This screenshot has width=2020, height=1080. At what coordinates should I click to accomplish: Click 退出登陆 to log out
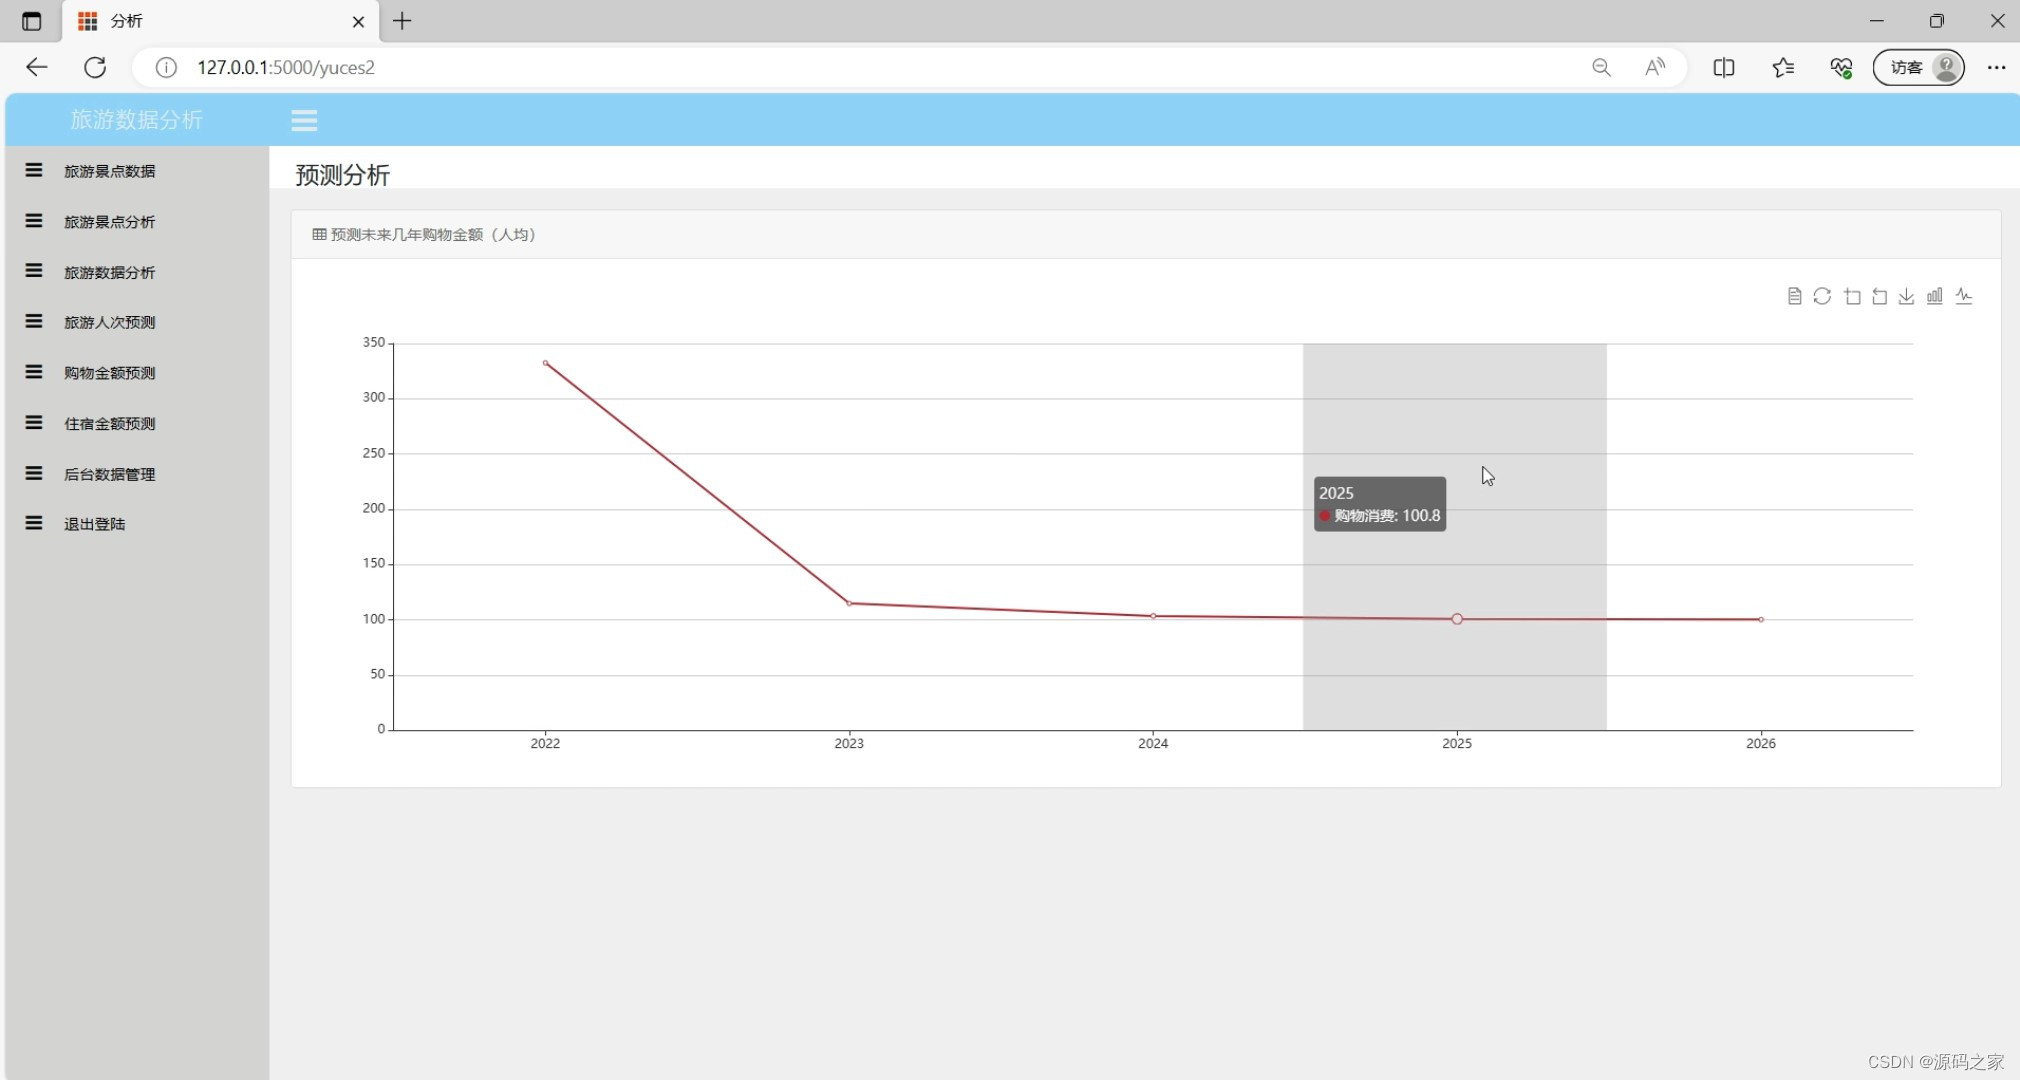pos(94,524)
